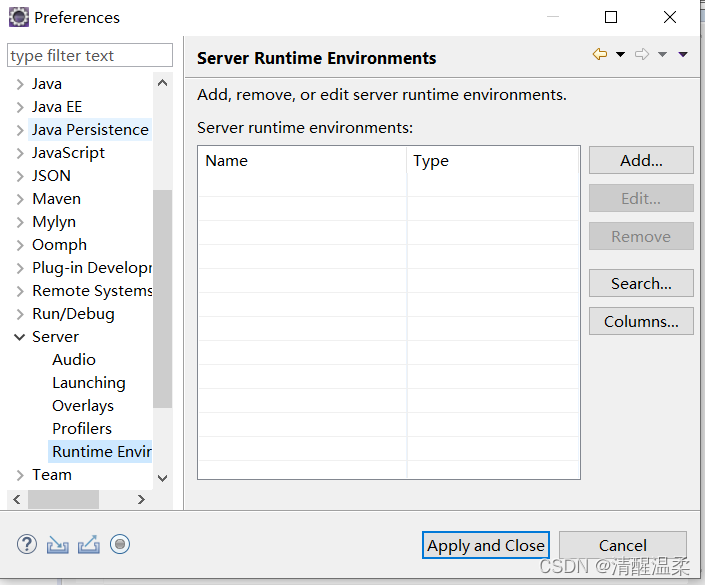
Task: Open the Launching preference page
Action: click(88, 383)
